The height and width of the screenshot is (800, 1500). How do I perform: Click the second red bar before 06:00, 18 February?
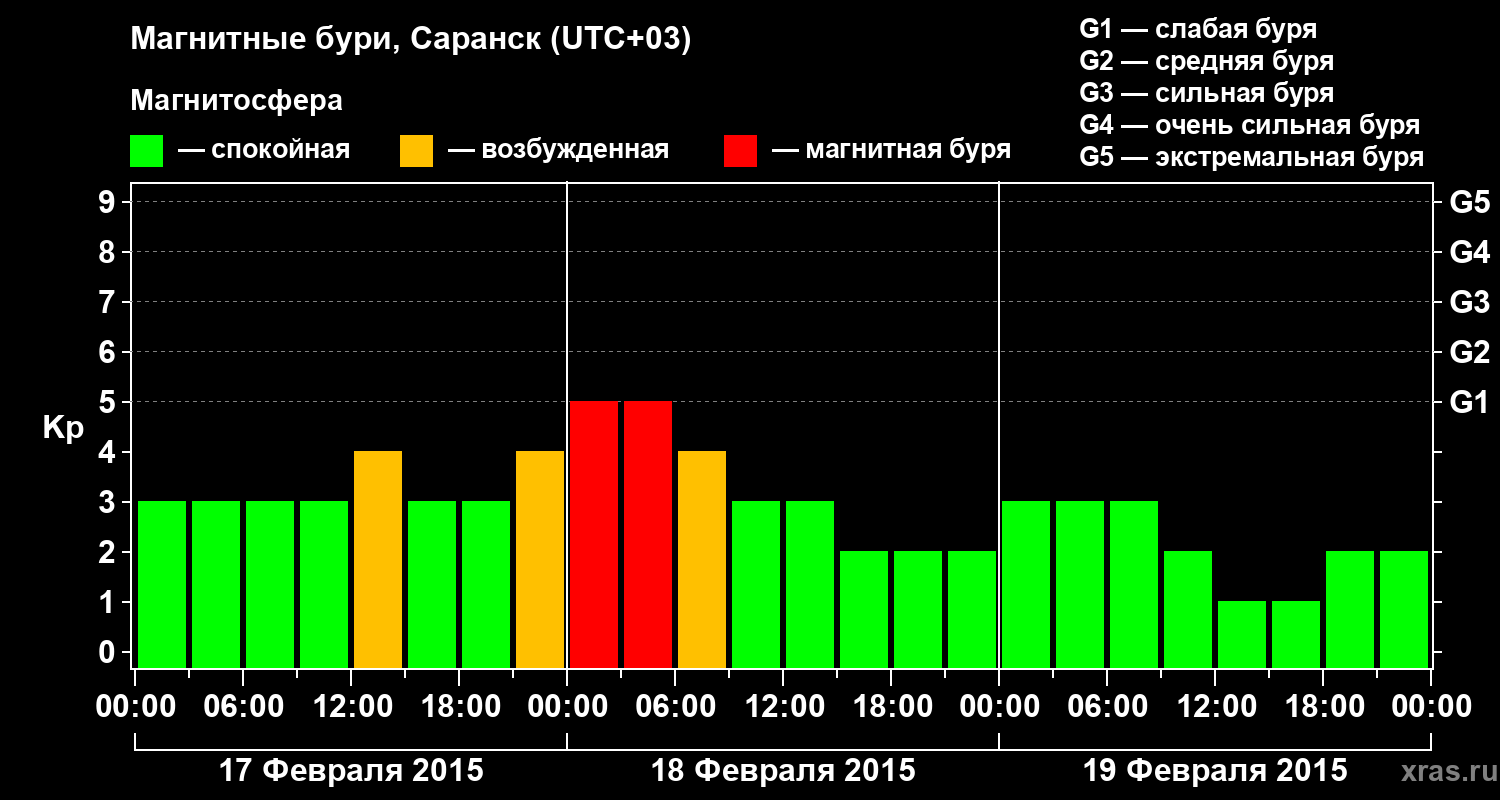(648, 534)
